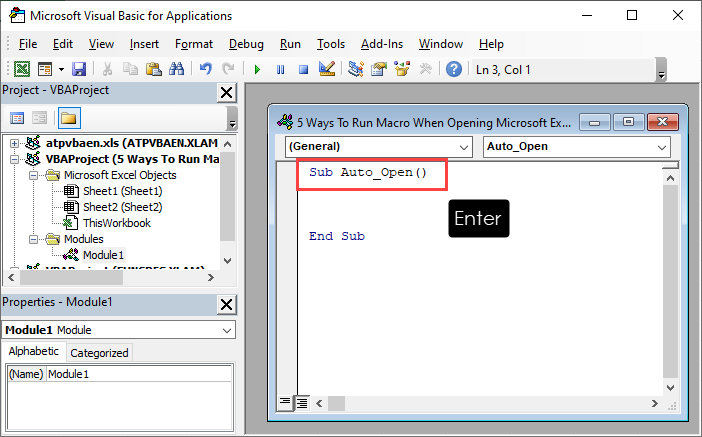702x437 pixels.
Task: Click the Undo arrow icon
Action: click(205, 69)
